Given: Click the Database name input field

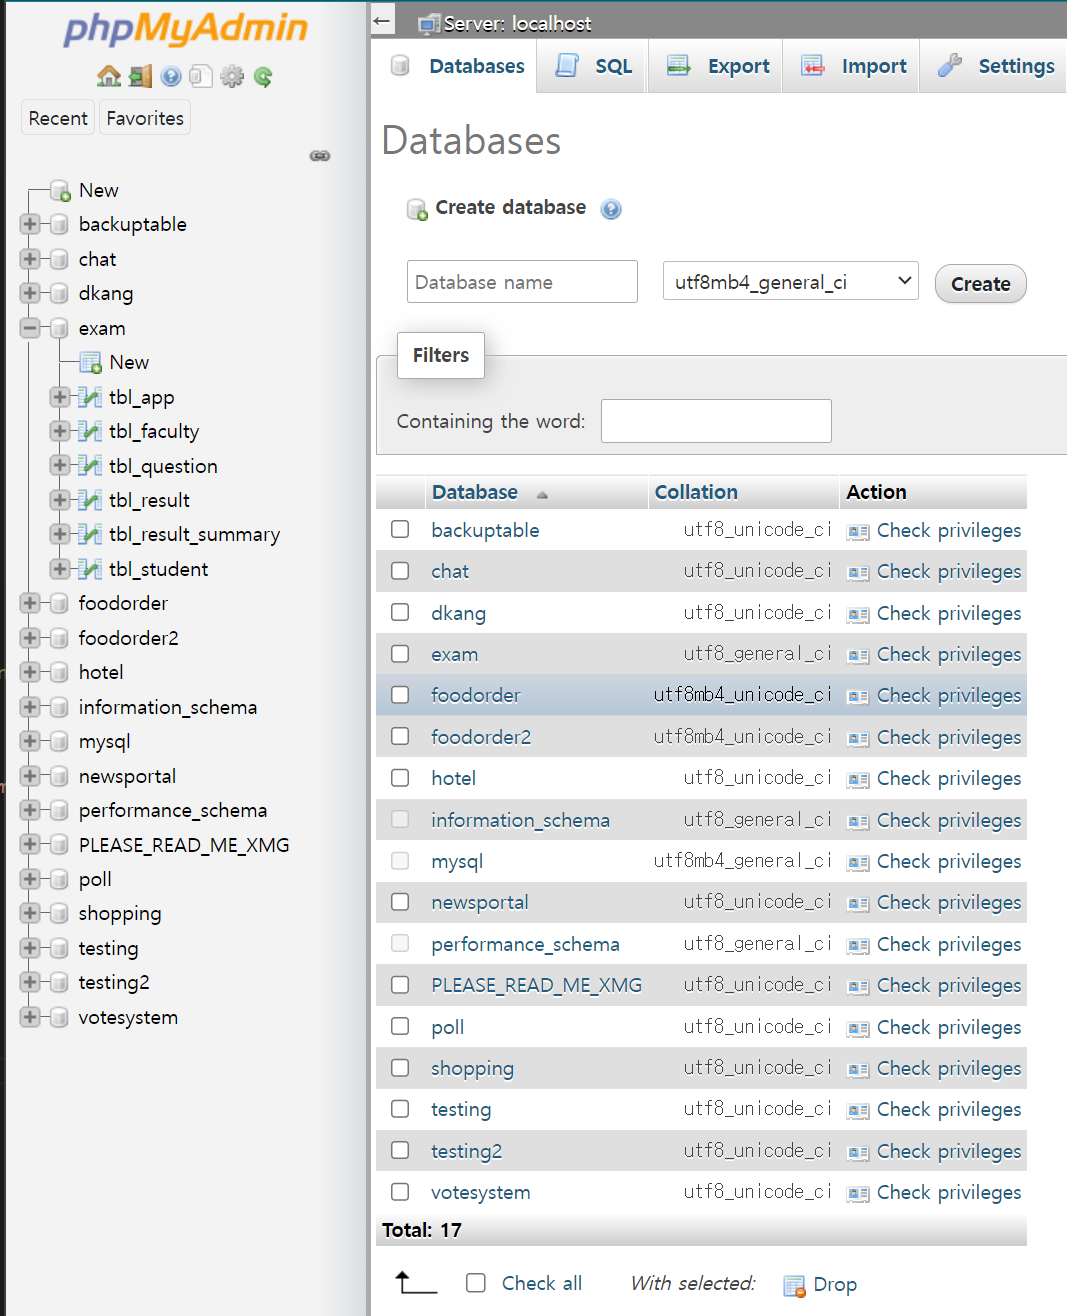Looking at the screenshot, I should (x=522, y=282).
